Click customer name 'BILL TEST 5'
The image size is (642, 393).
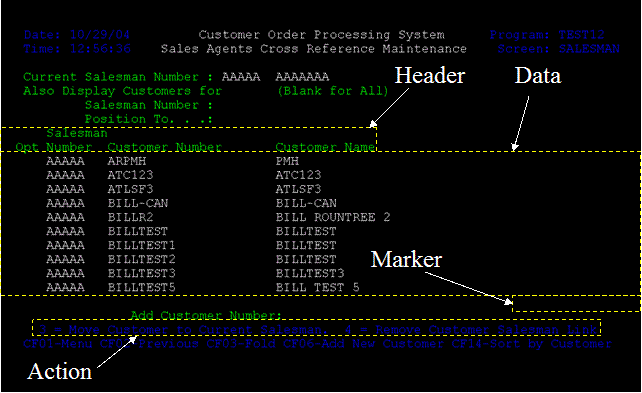tap(317, 287)
